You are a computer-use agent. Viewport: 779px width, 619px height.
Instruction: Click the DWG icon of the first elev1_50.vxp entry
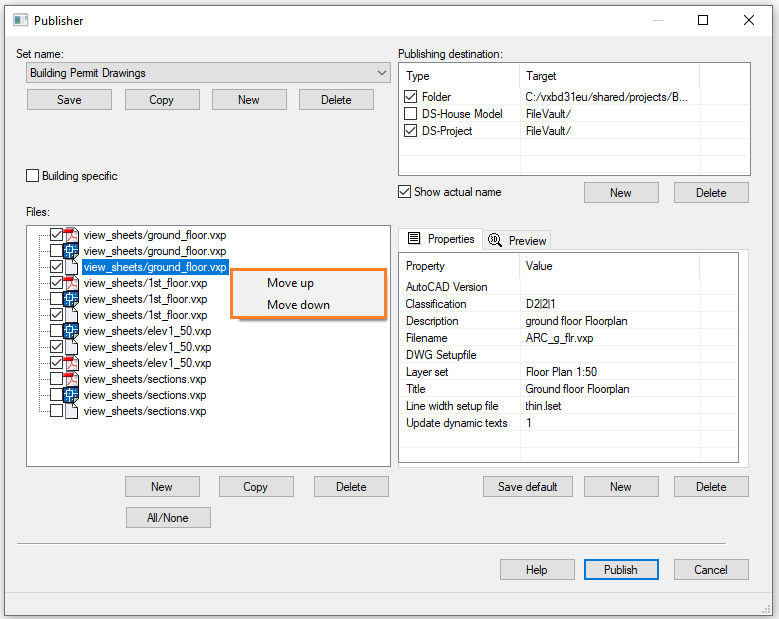(72, 331)
